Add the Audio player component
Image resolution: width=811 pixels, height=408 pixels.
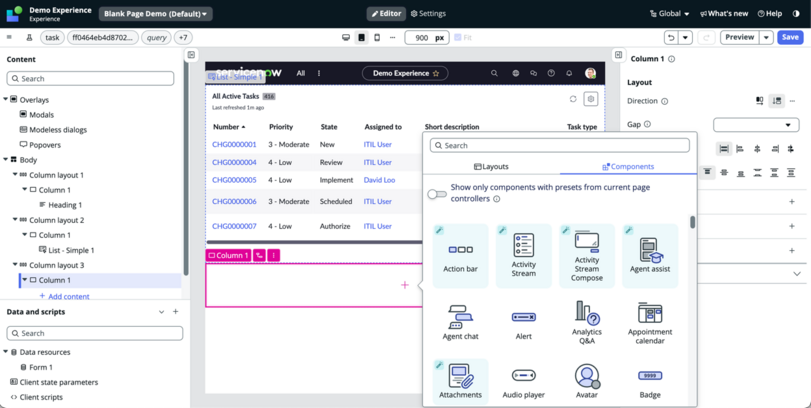523,382
